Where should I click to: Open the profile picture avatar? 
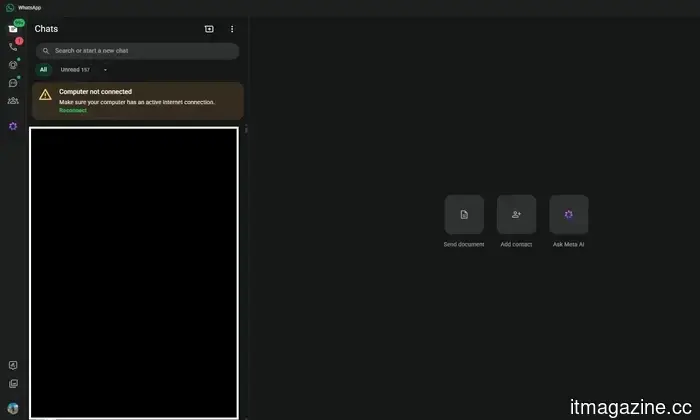pyautogui.click(x=13, y=408)
